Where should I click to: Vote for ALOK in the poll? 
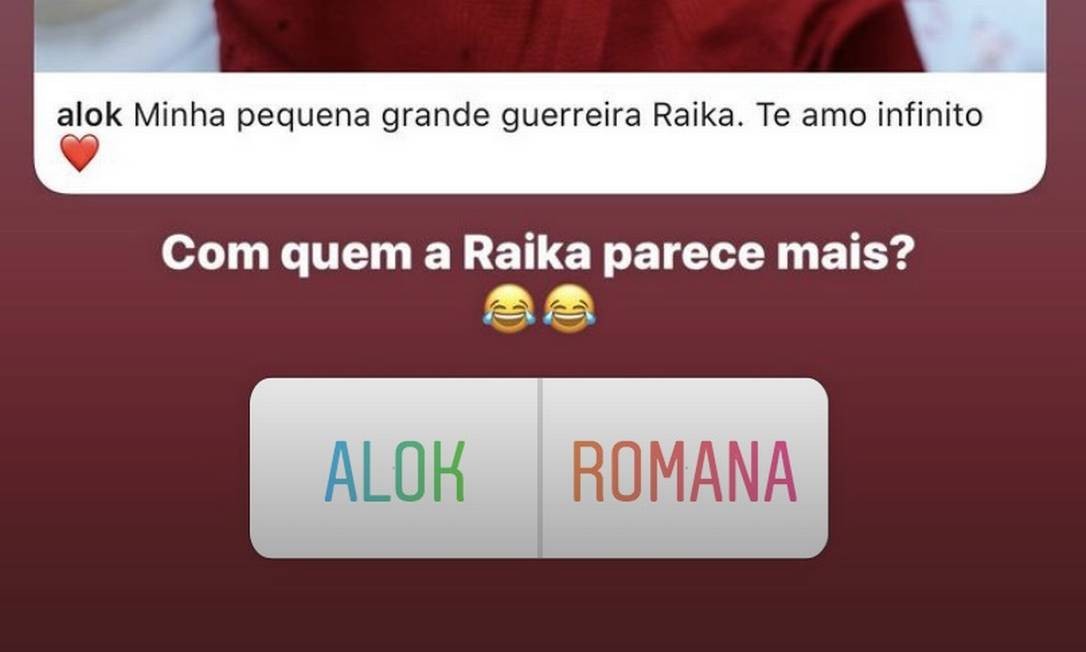(x=395, y=468)
